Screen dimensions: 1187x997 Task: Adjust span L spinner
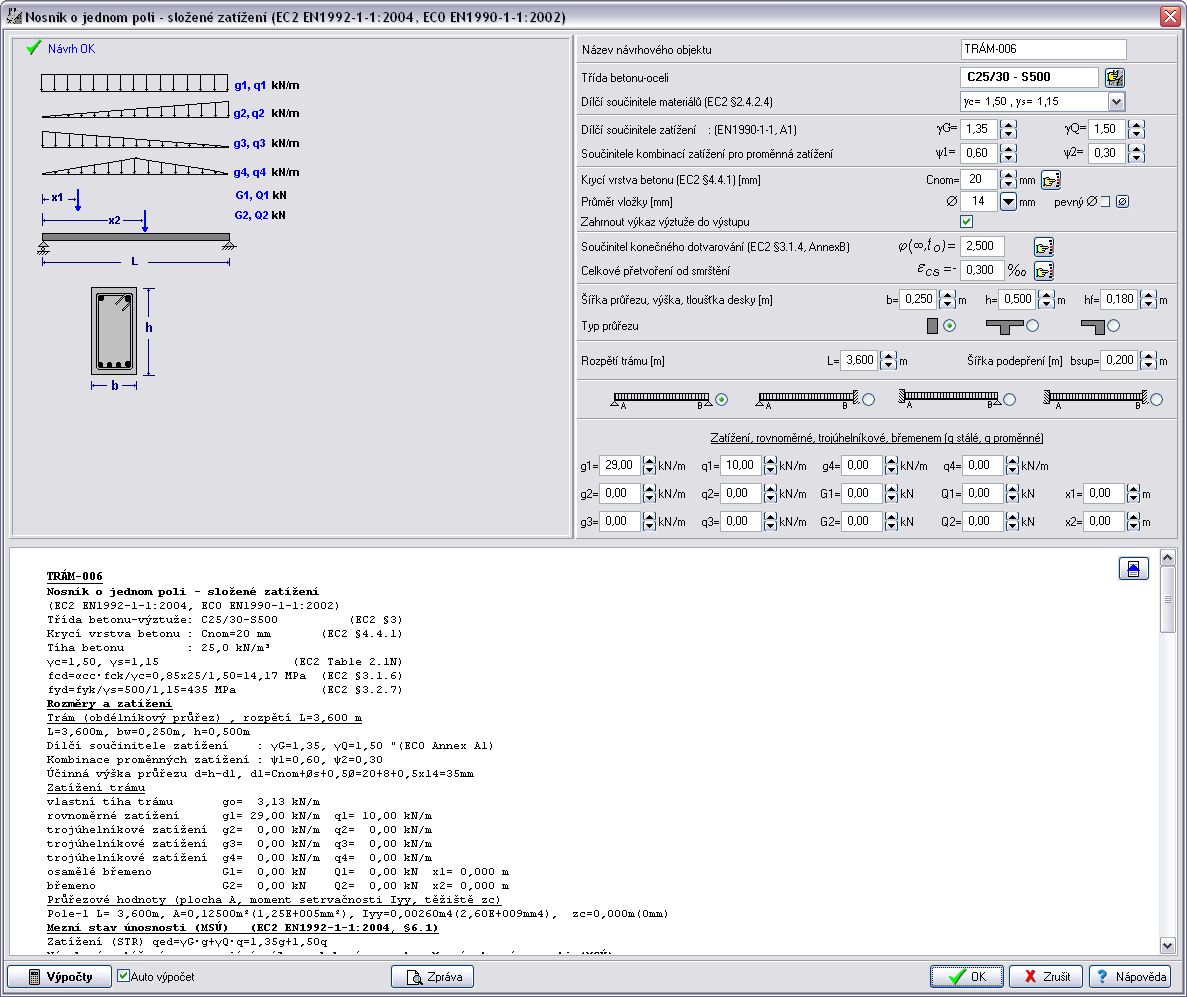(x=889, y=360)
